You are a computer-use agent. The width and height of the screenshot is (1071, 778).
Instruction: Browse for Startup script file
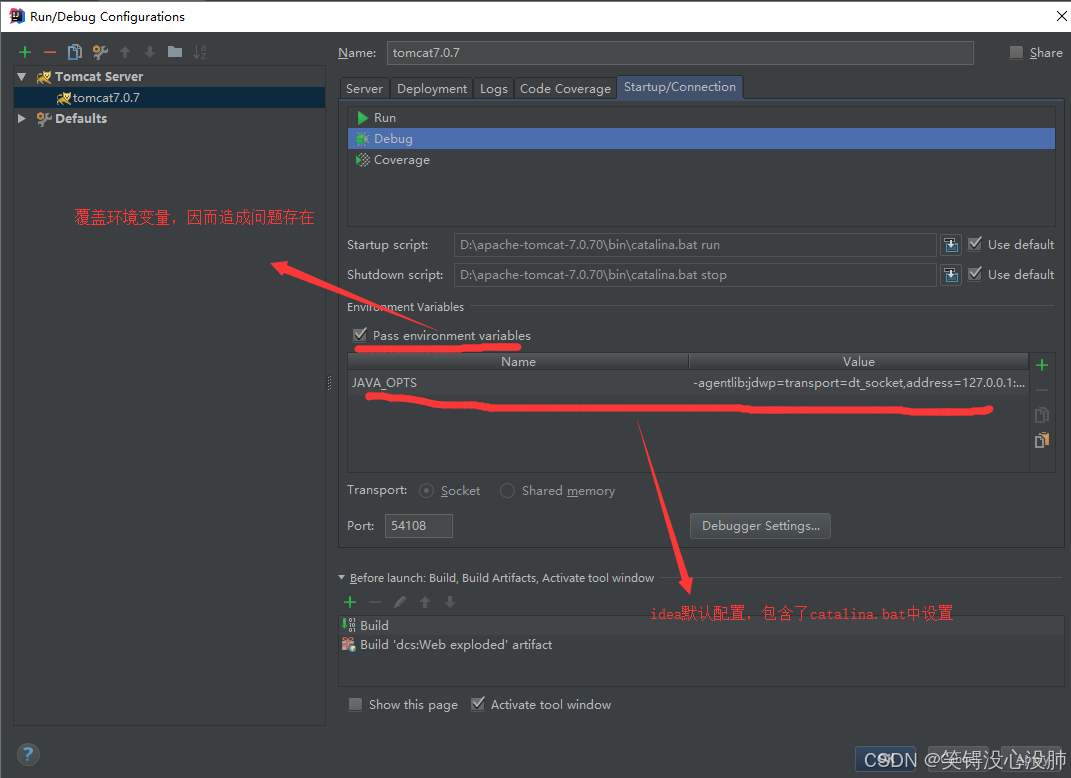click(x=950, y=245)
